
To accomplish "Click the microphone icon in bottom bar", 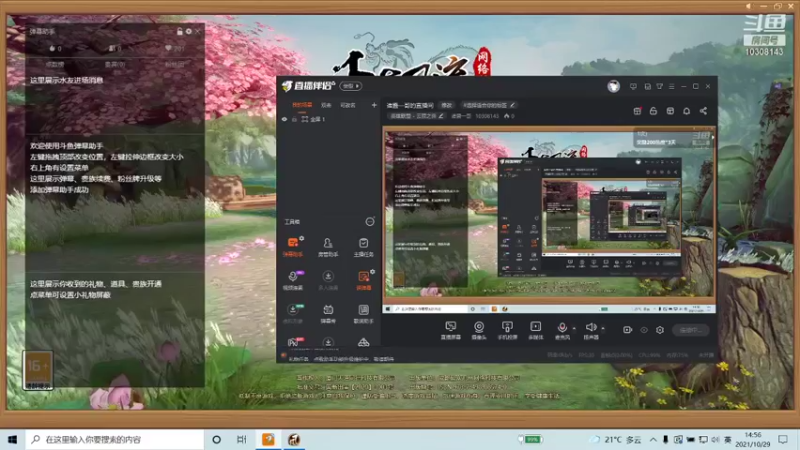I will (x=562, y=328).
